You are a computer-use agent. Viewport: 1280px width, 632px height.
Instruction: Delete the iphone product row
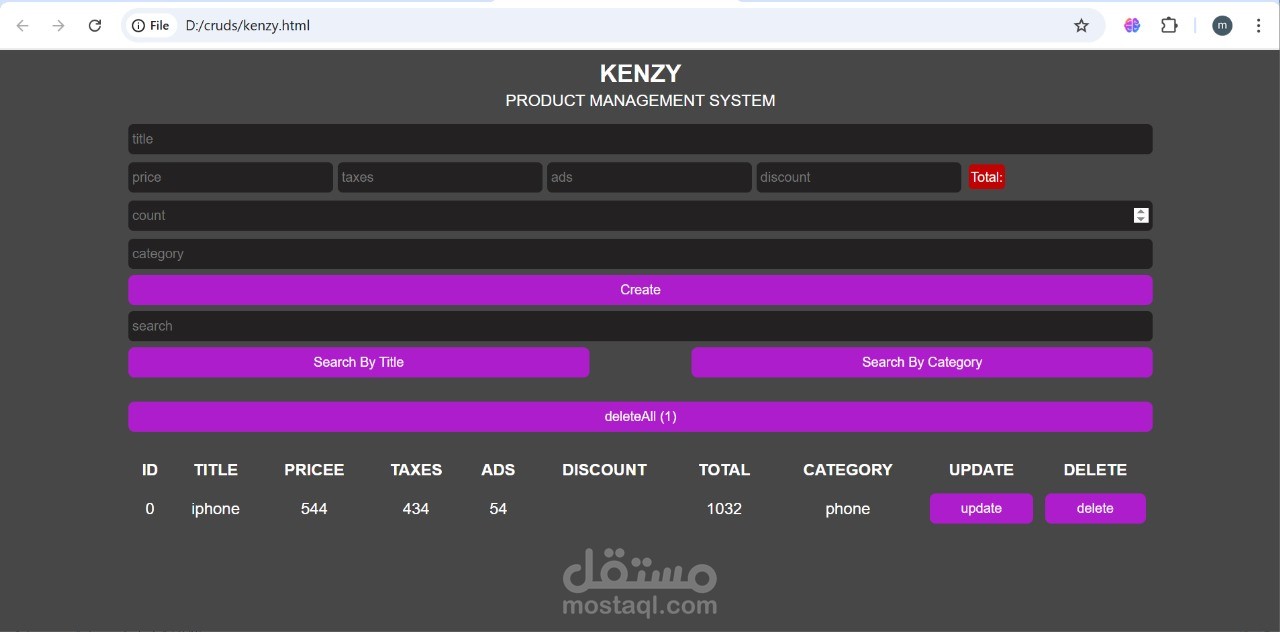click(1095, 508)
